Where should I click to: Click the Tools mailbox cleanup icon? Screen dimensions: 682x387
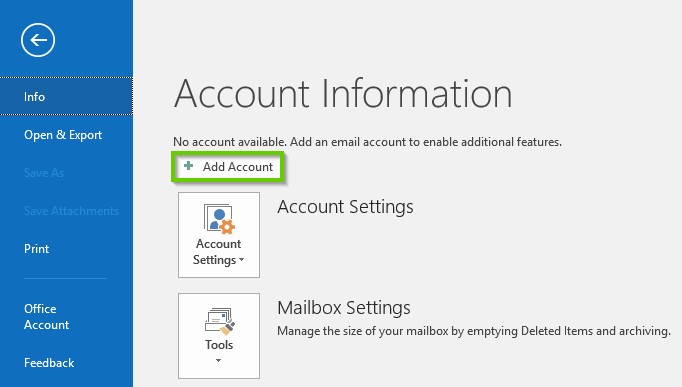219,322
